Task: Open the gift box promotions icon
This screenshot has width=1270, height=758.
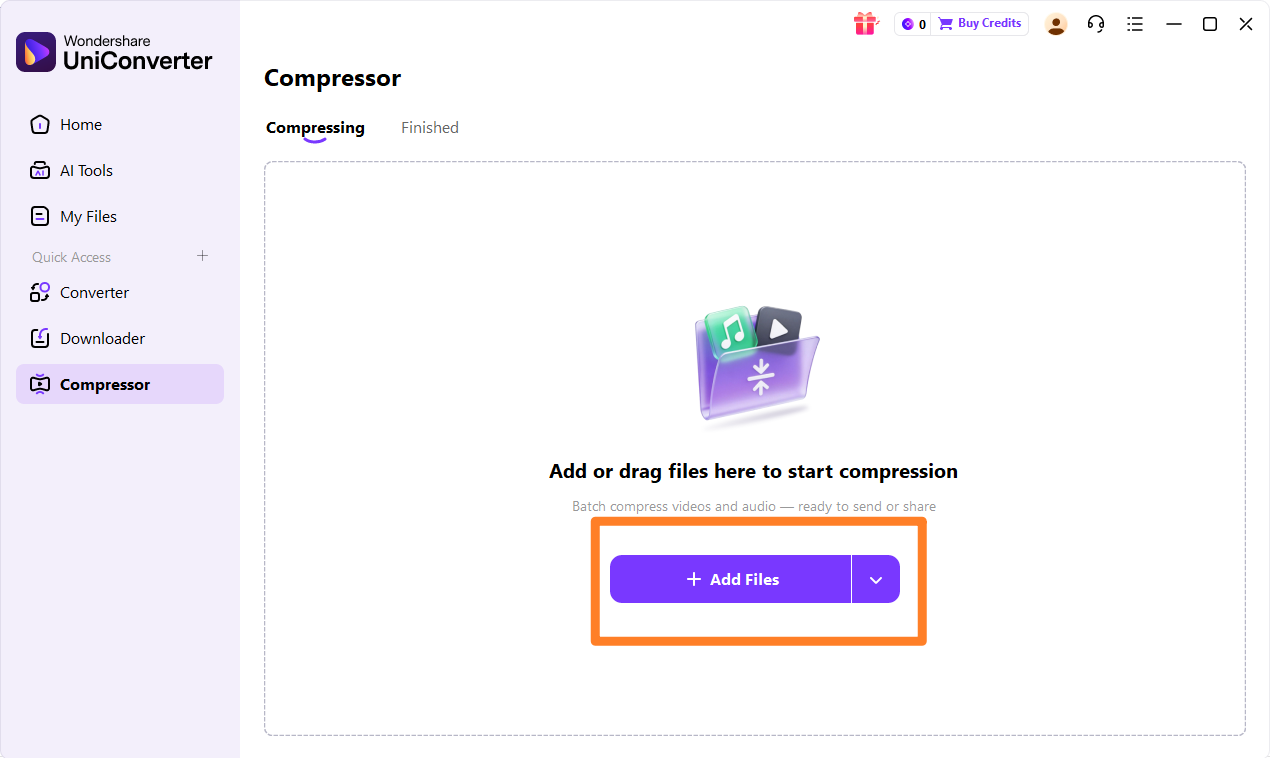Action: tap(865, 24)
